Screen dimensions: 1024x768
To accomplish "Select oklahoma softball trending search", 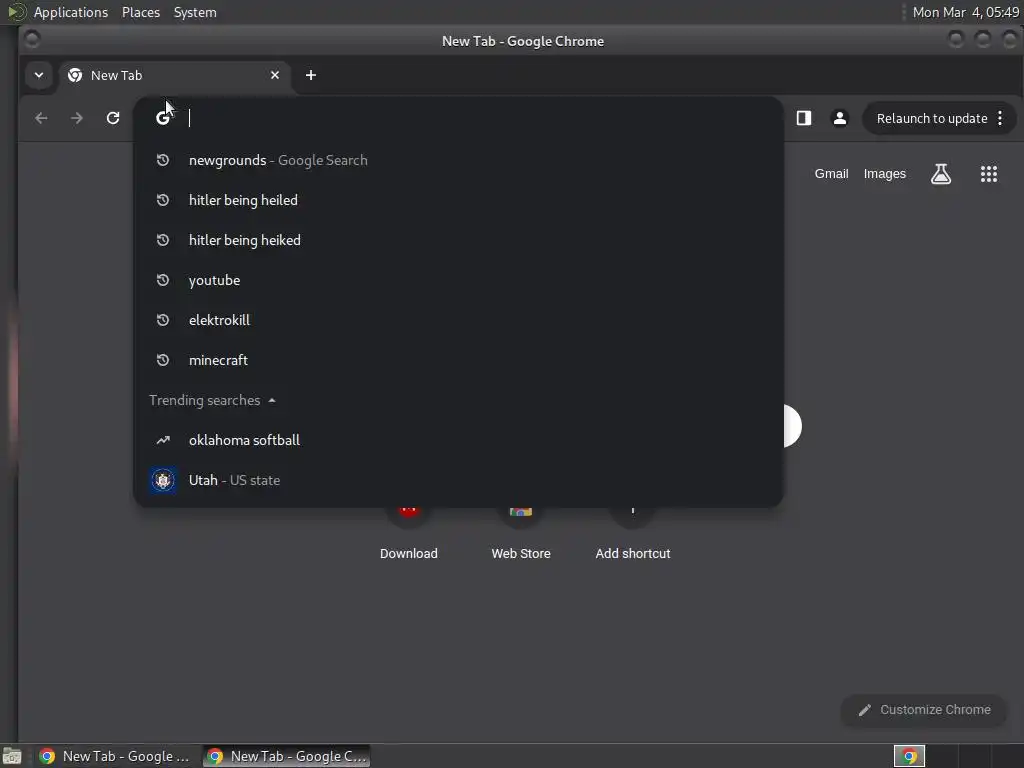I will 458,440.
